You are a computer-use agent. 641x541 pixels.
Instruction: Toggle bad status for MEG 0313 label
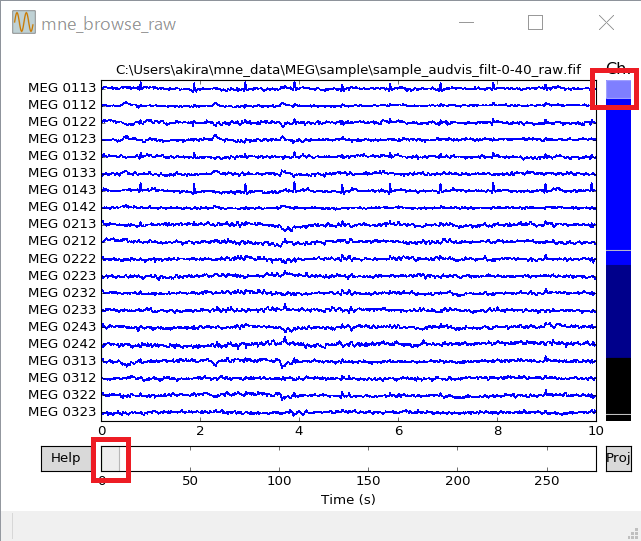(62, 361)
